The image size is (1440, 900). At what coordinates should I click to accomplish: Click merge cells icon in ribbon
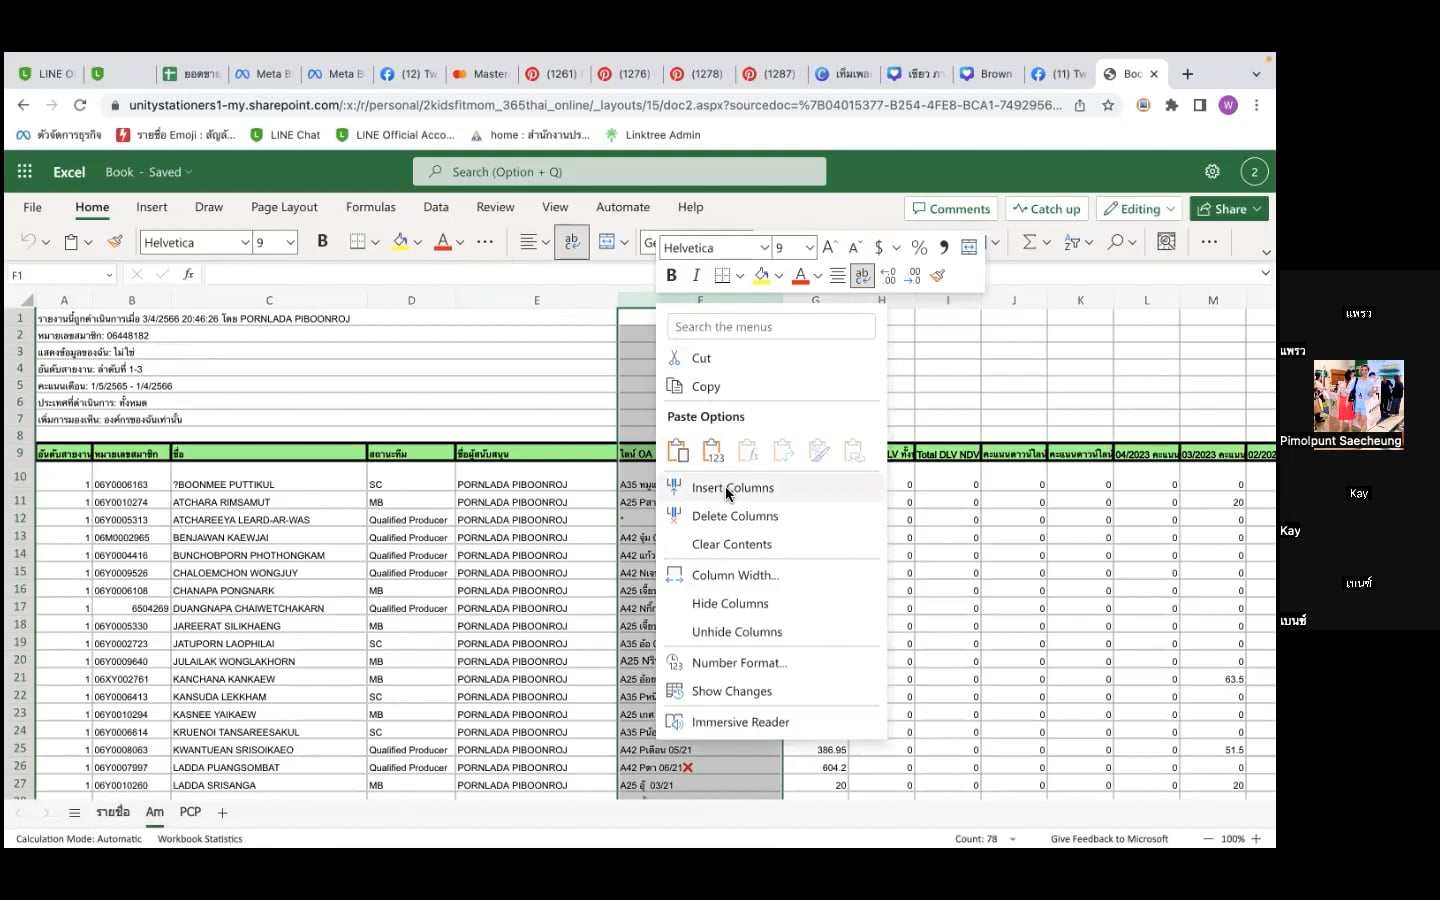tap(606, 242)
